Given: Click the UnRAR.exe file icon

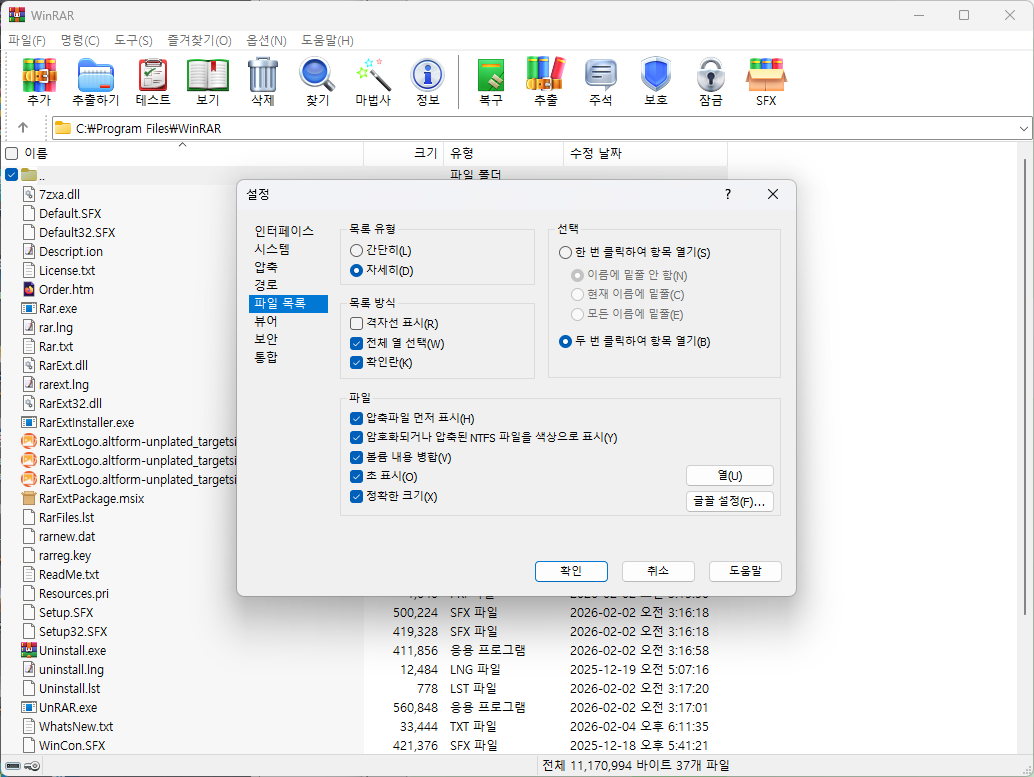Looking at the screenshot, I should [x=29, y=707].
